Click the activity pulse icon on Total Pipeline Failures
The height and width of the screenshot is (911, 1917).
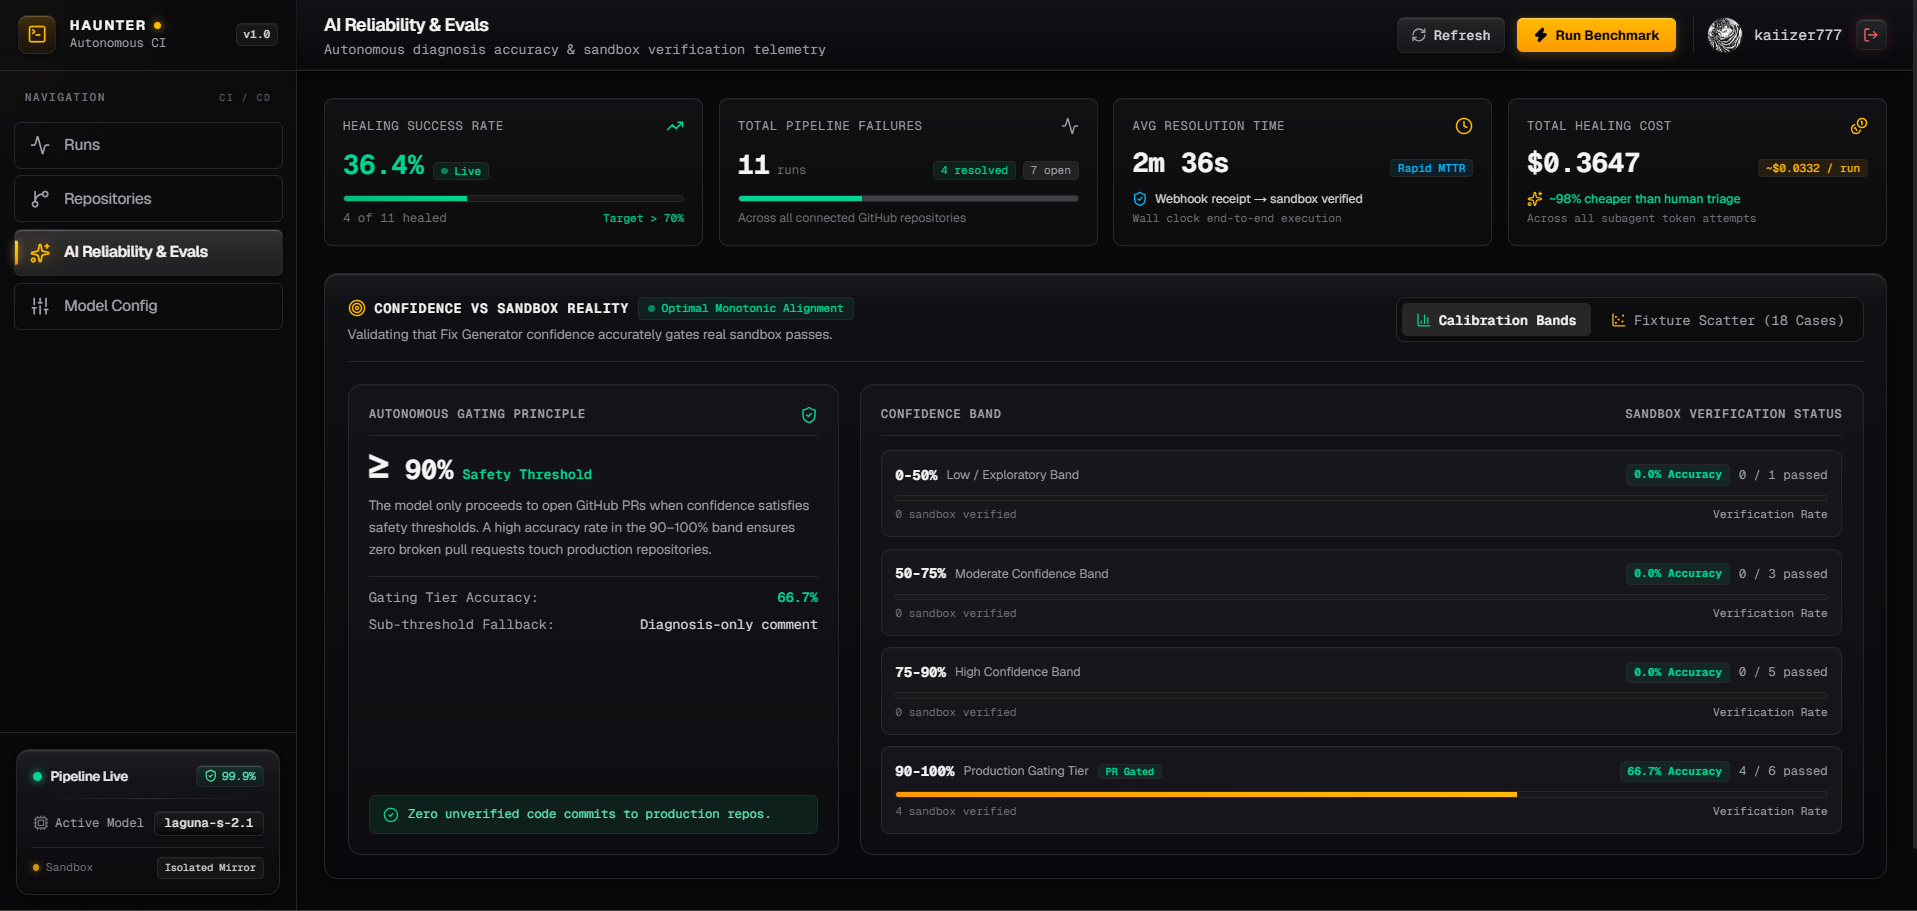click(x=1070, y=126)
